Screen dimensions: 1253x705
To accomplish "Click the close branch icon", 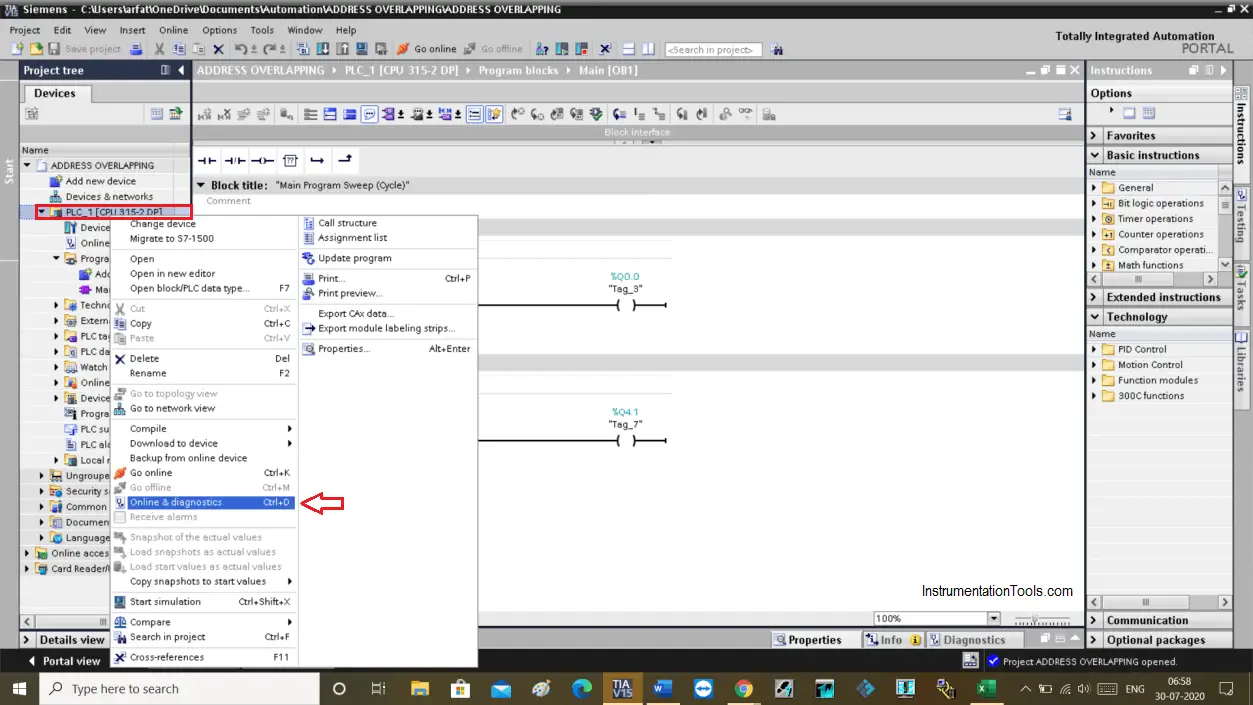I will [x=345, y=160].
